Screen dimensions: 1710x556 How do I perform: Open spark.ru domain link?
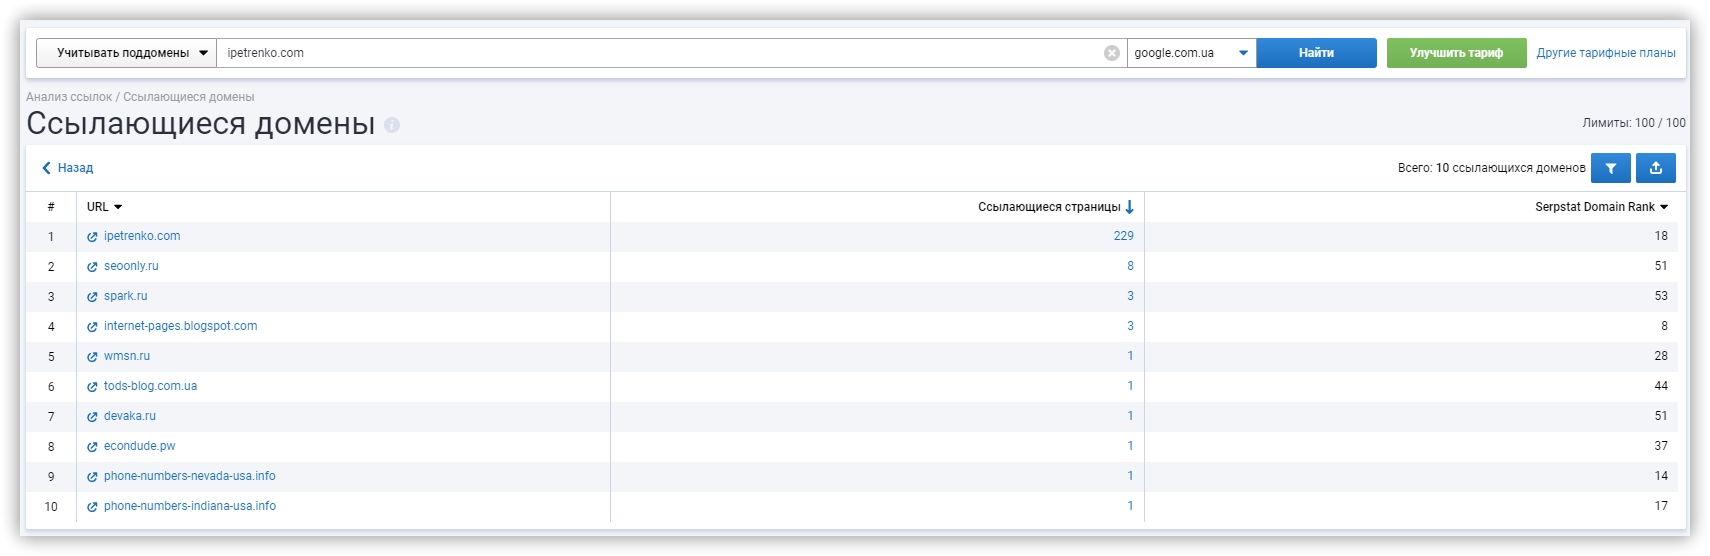pyautogui.click(x=126, y=296)
